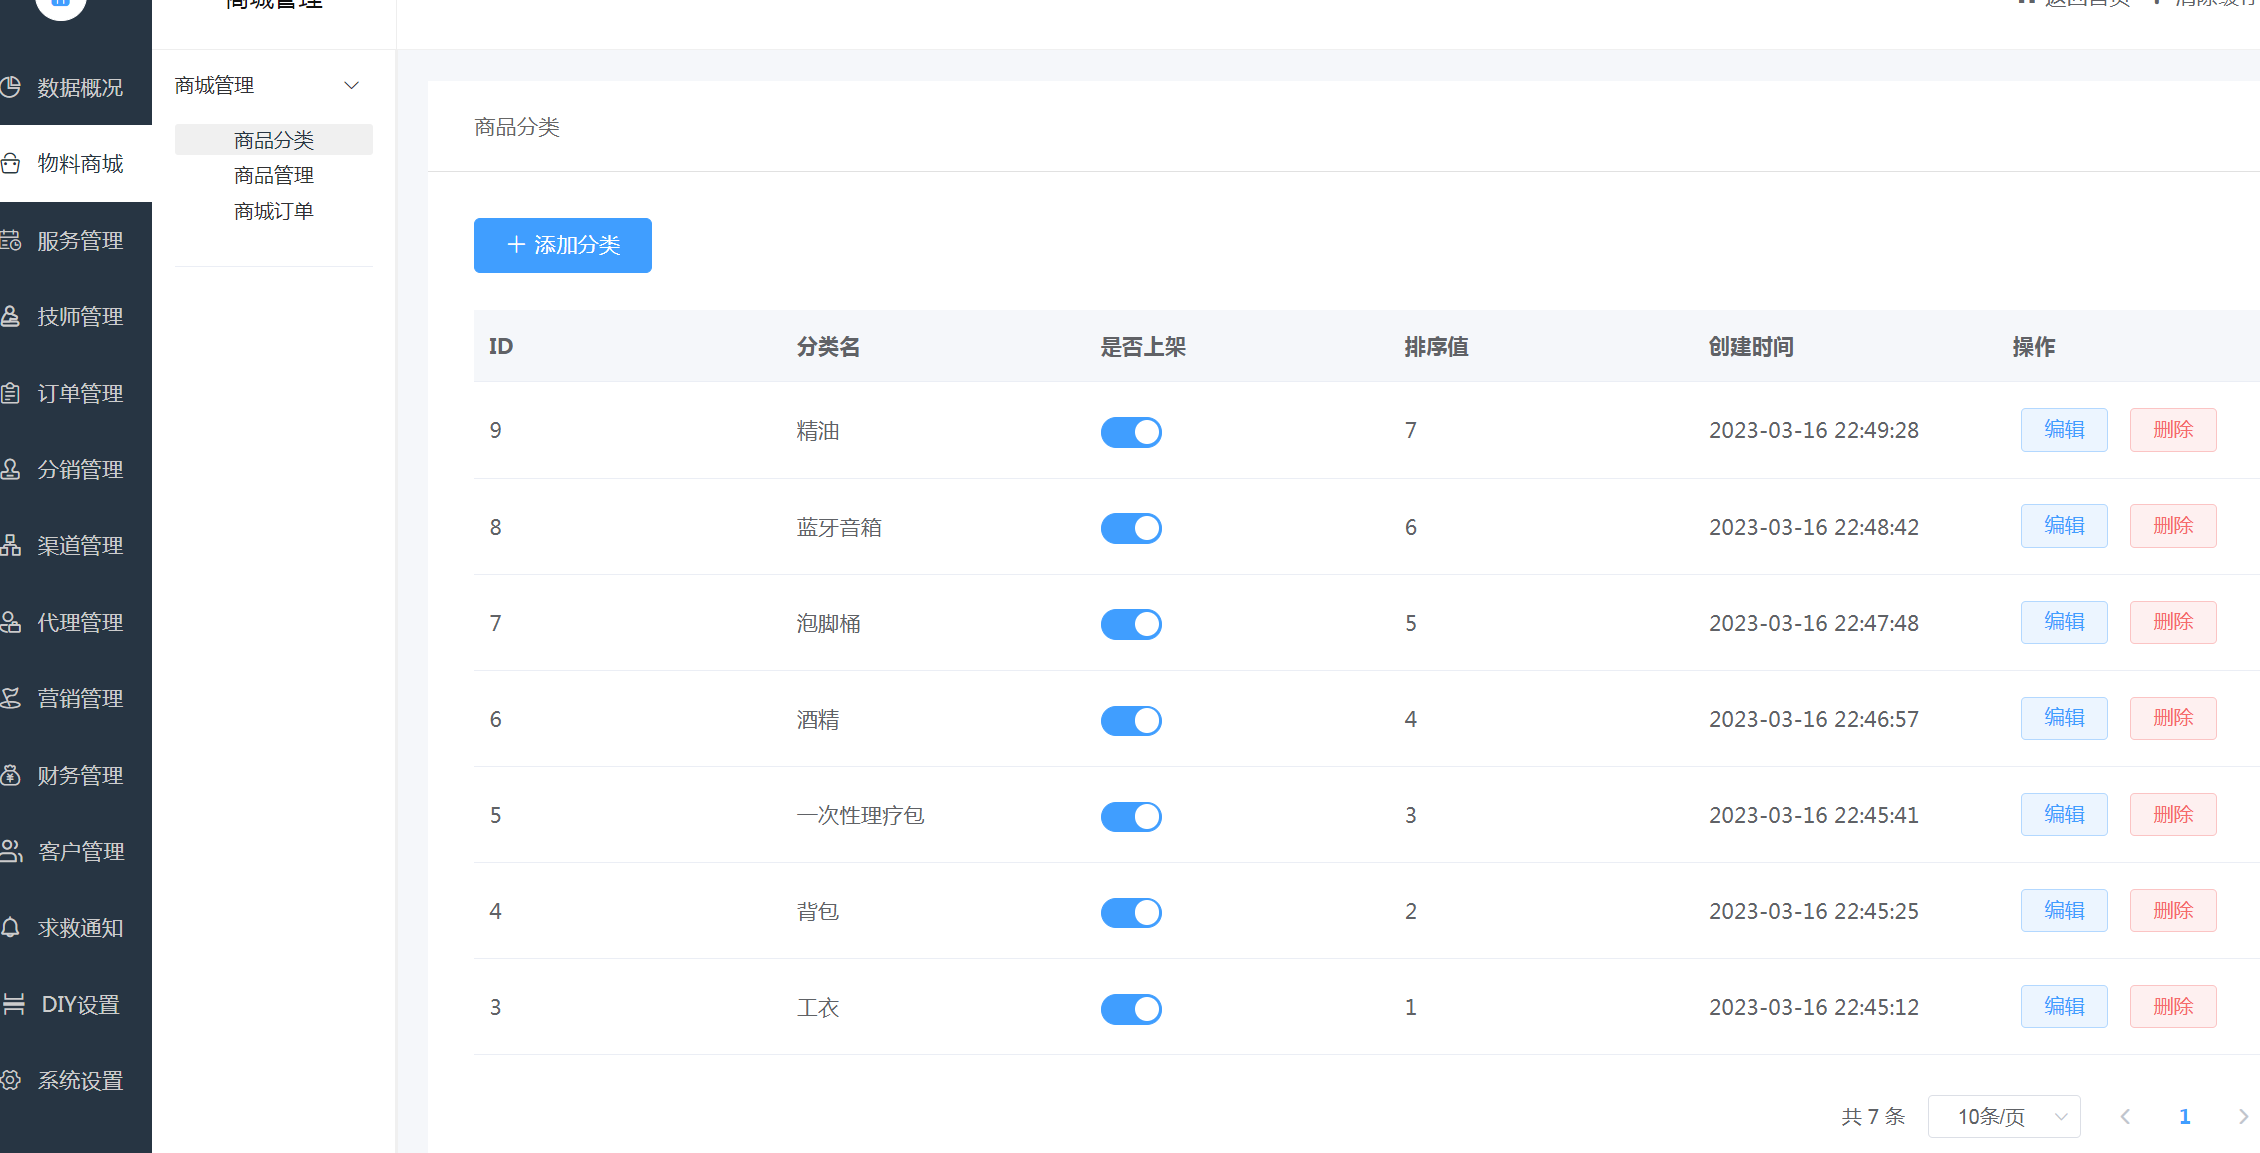This screenshot has width=2260, height=1153.
Task: Click the 订单管理 clipboard icon
Action: [11, 393]
